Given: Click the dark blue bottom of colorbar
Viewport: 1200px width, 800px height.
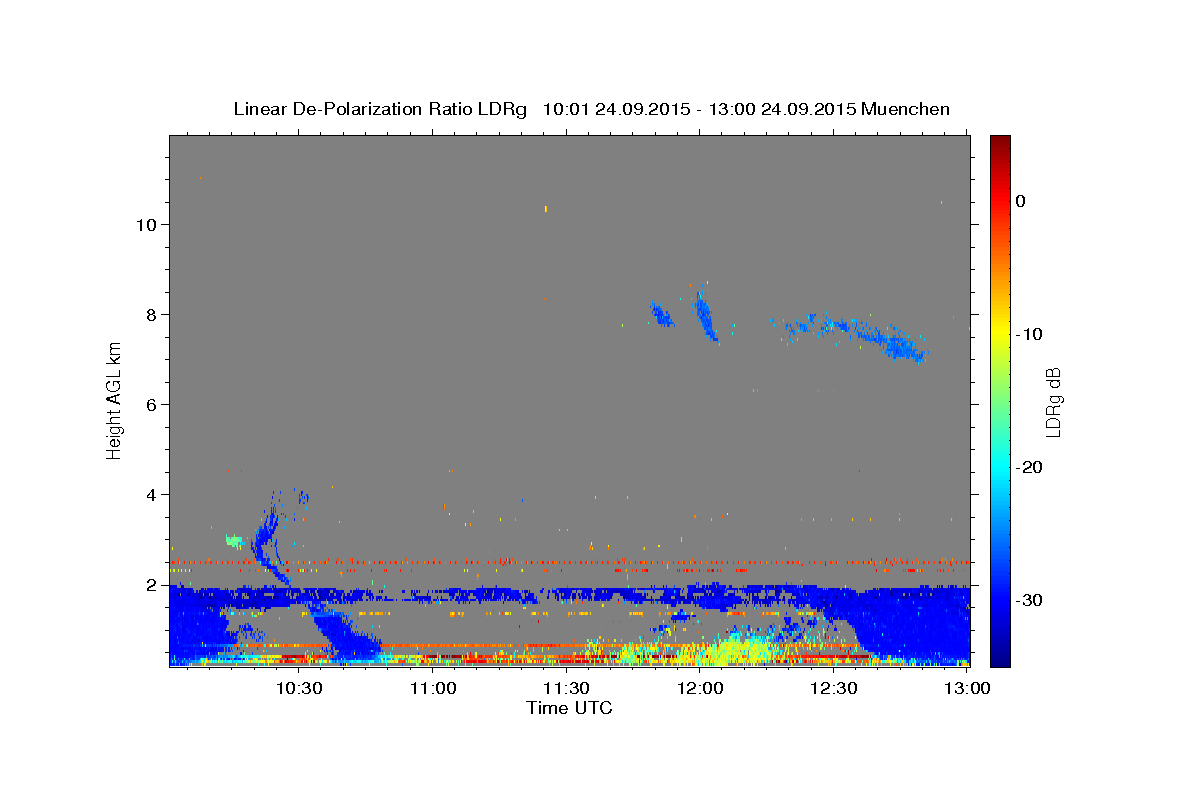Looking at the screenshot, I should 1000,658.
